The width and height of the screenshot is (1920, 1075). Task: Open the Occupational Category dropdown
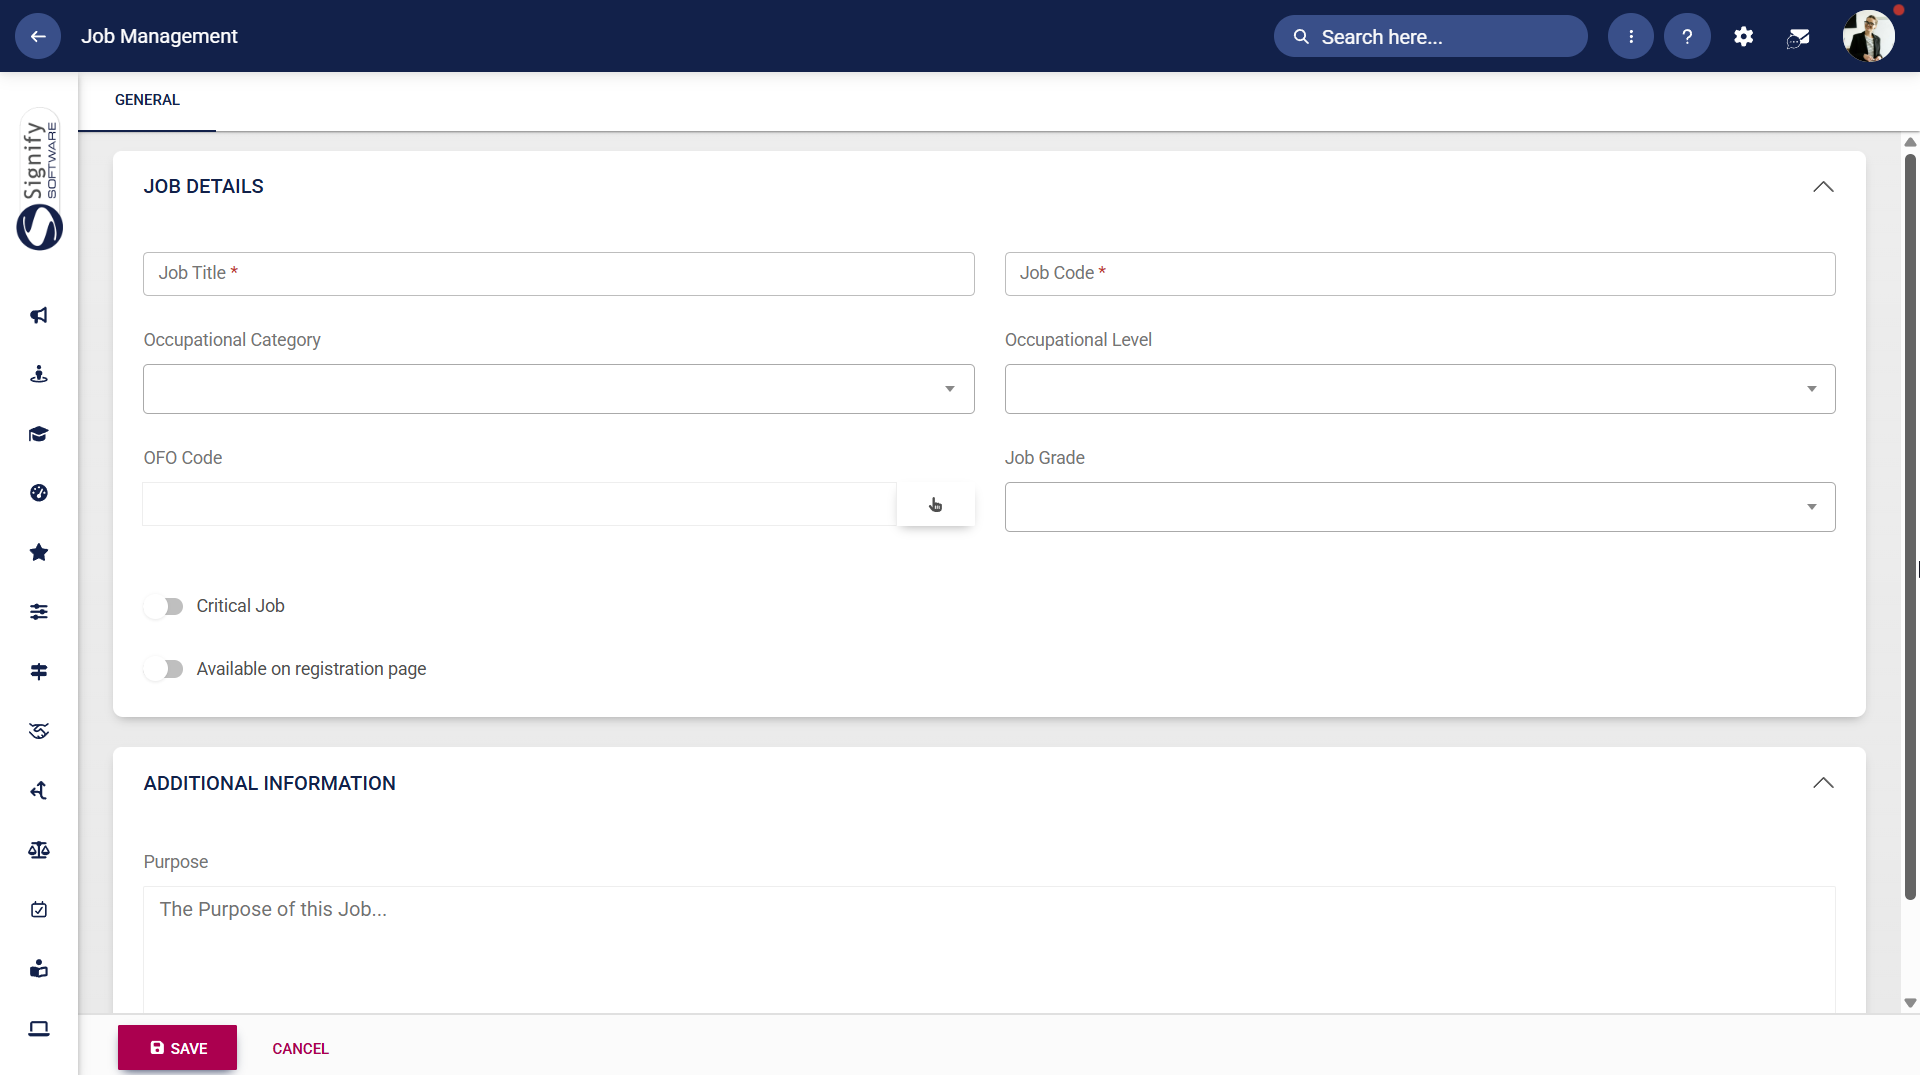949,388
